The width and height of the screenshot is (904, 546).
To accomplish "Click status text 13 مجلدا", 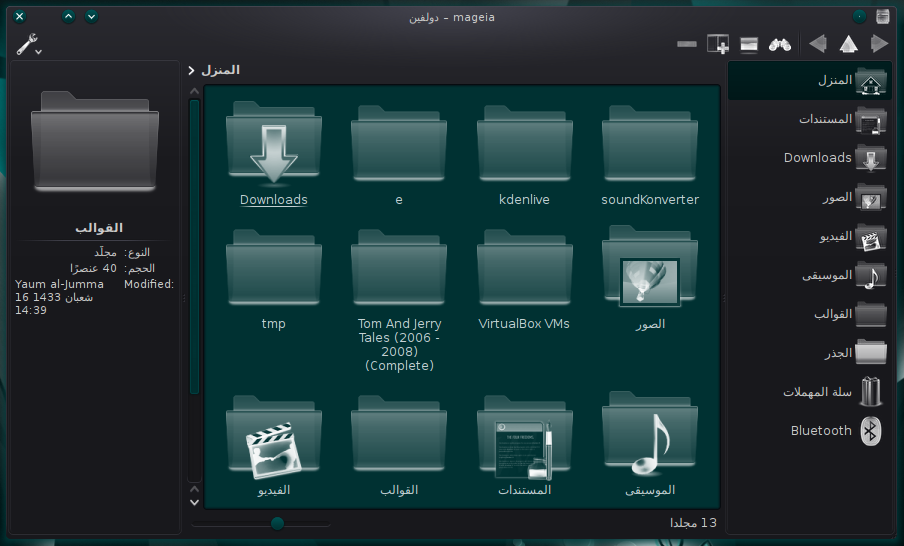I will 693,523.
